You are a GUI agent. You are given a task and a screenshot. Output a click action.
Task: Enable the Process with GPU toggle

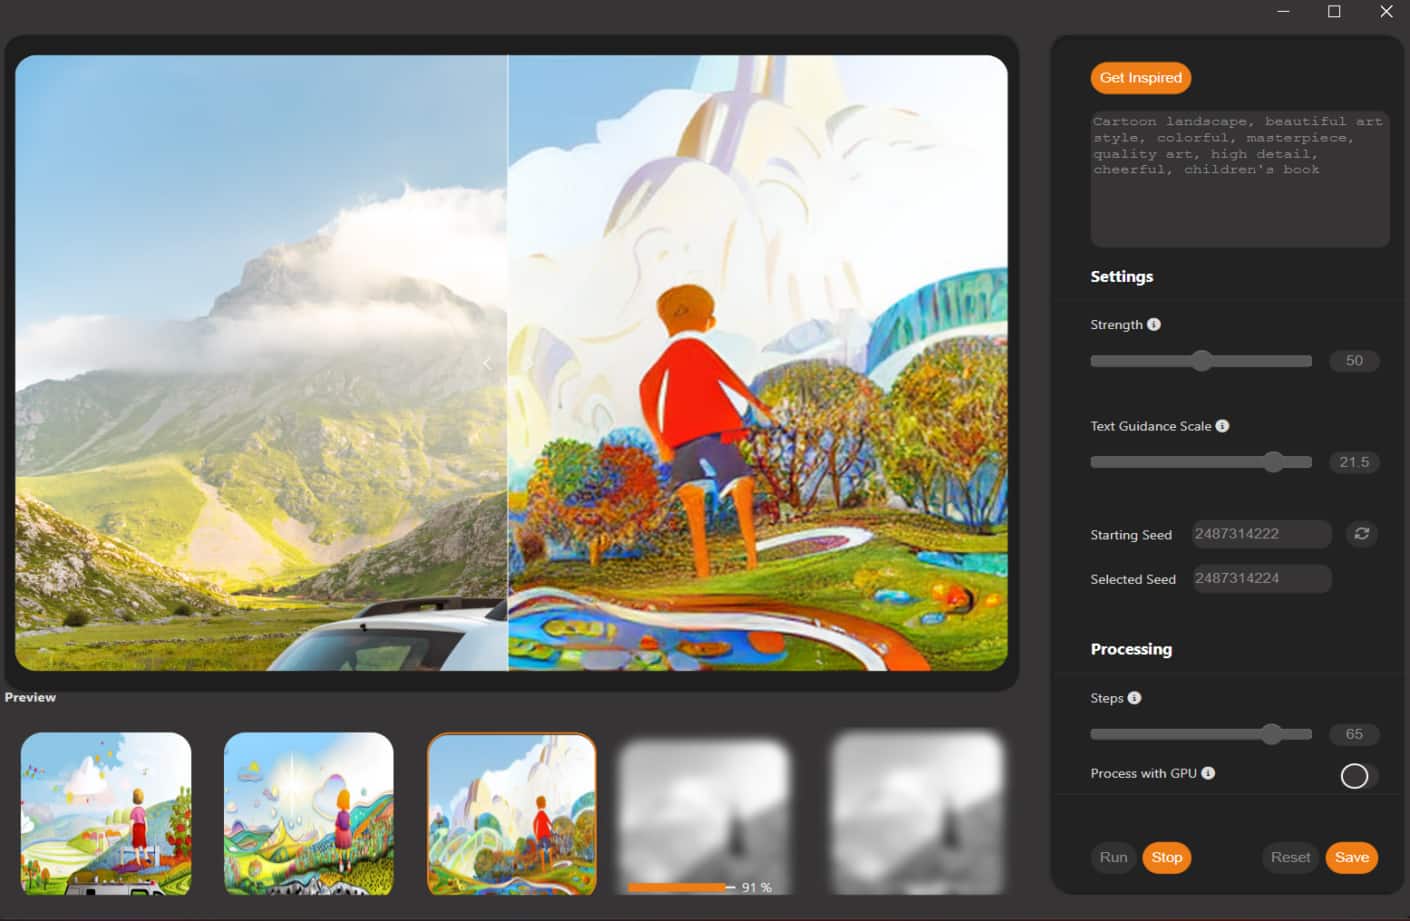(x=1356, y=775)
